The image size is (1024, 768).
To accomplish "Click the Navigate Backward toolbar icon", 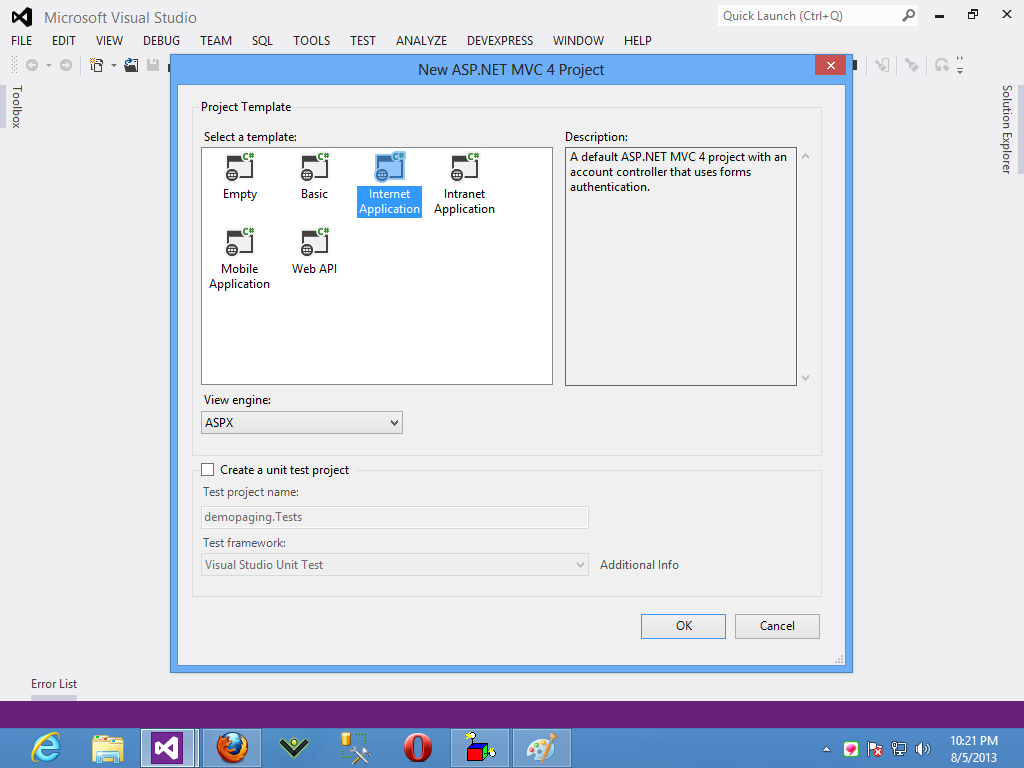I will coord(32,65).
